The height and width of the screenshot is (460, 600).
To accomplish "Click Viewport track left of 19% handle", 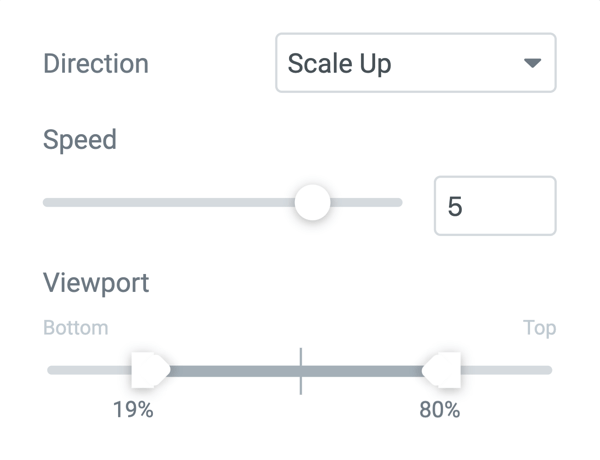I will 88,370.
